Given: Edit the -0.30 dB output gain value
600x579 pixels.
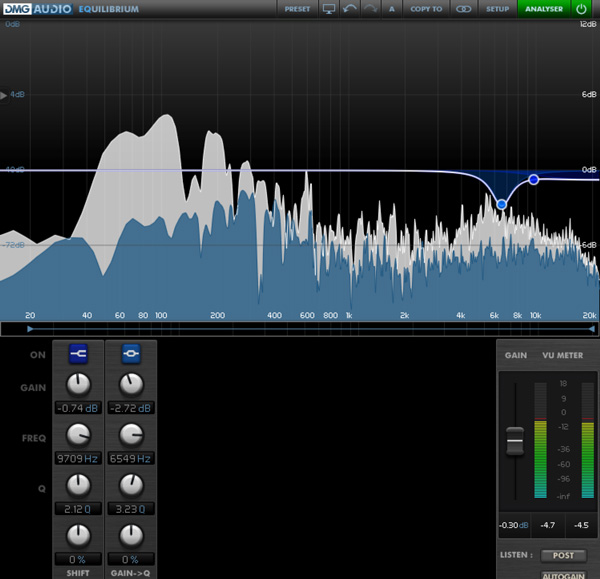Looking at the screenshot, I should [x=514, y=525].
